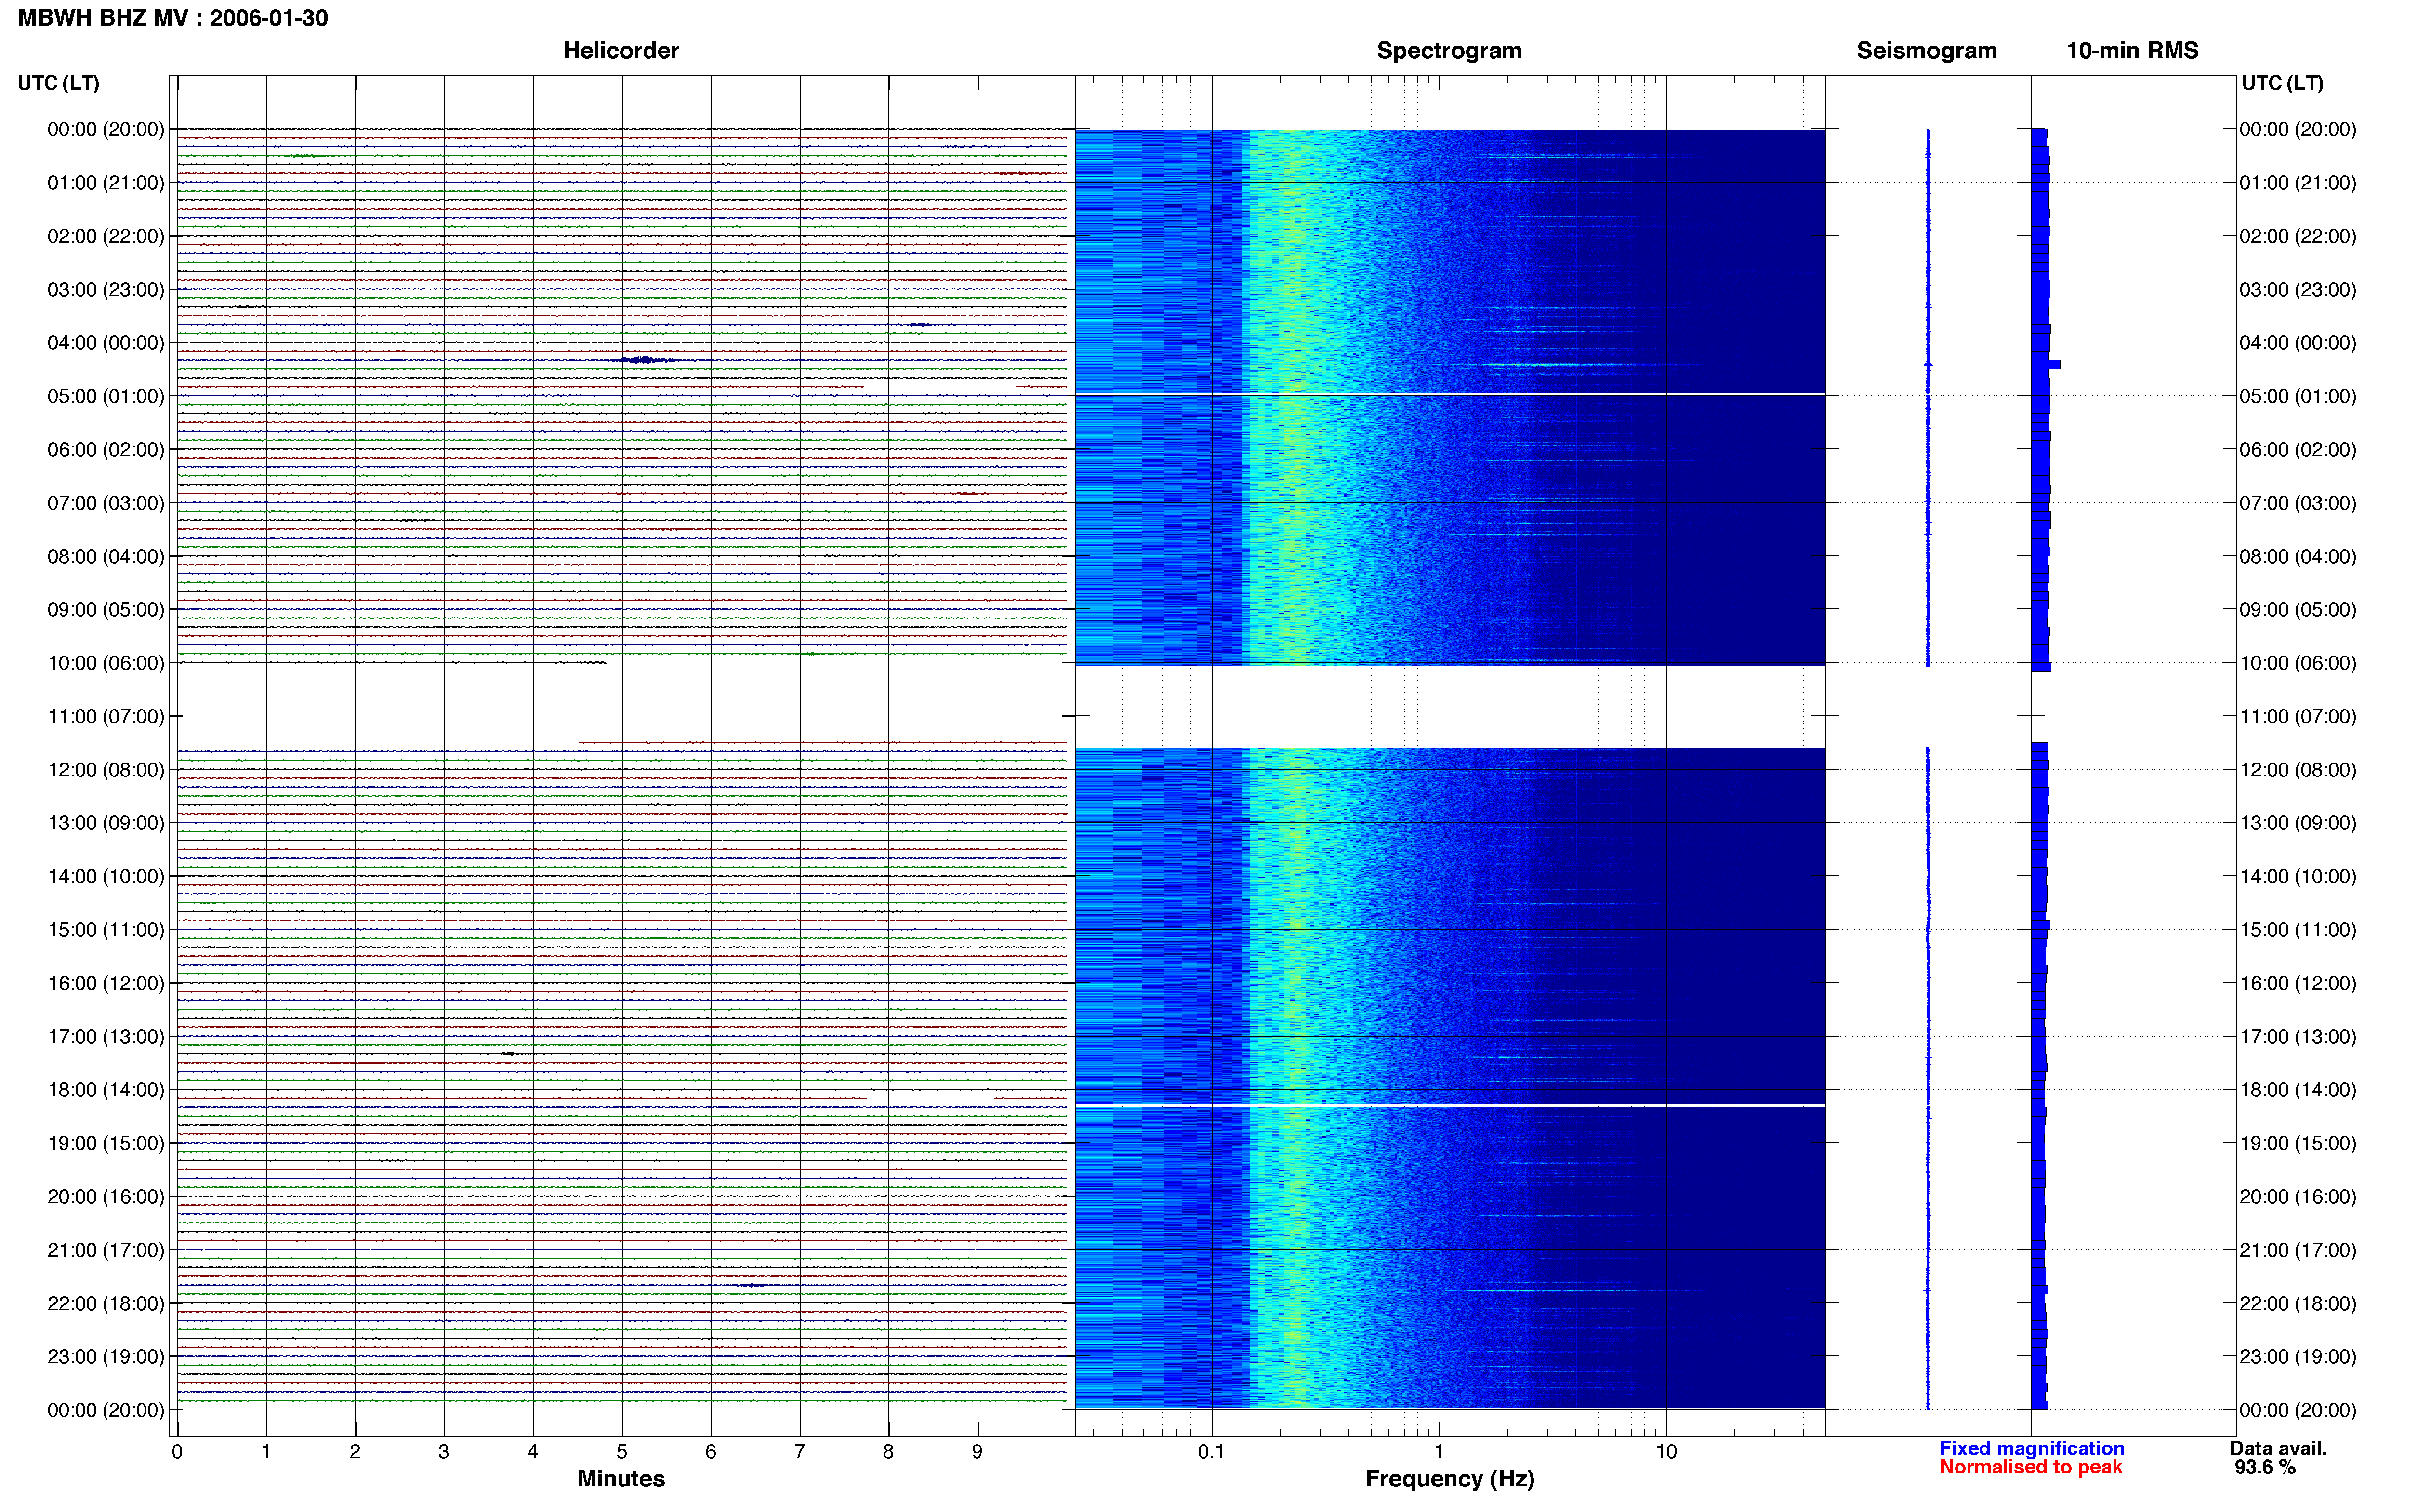Select the Helicorder panel heading
Image resolution: width=2418 pixels, height=1512 pixels.
pos(621,50)
